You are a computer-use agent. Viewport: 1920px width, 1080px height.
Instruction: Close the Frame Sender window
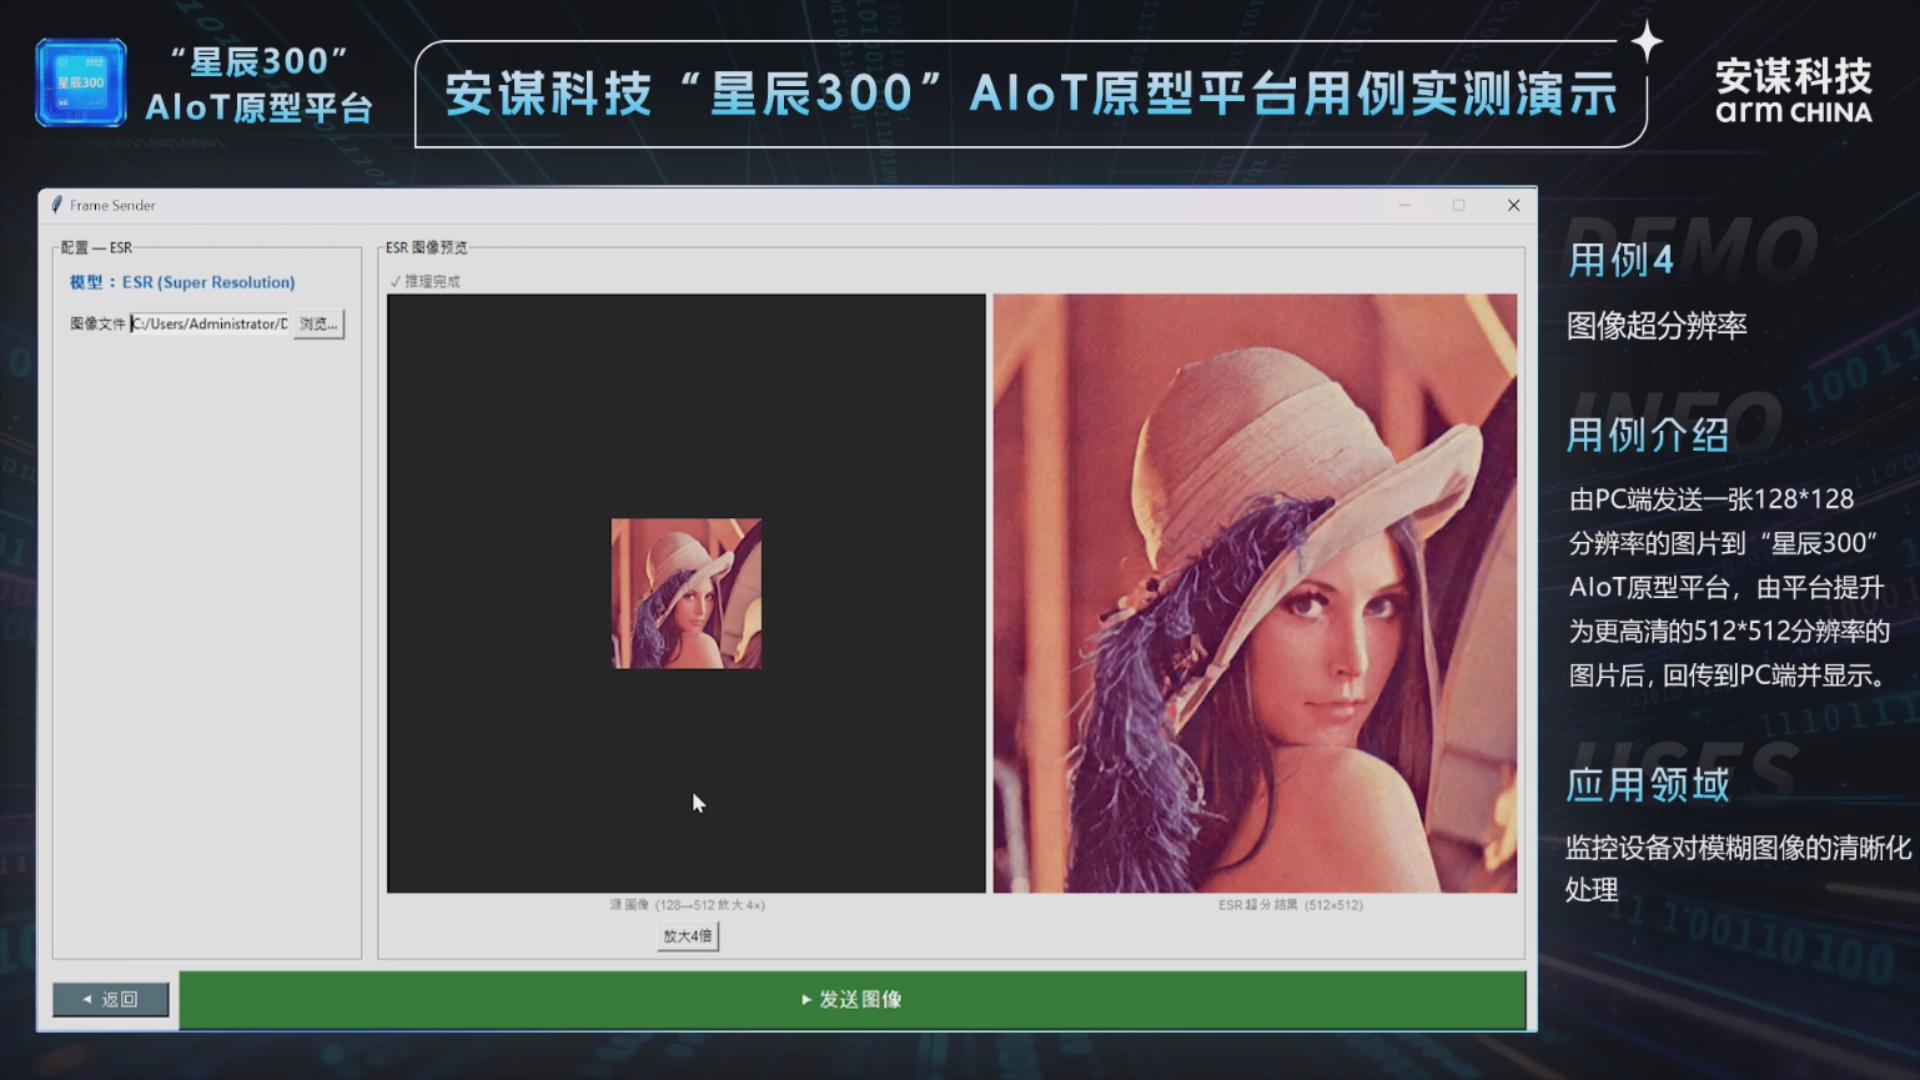tap(1514, 205)
